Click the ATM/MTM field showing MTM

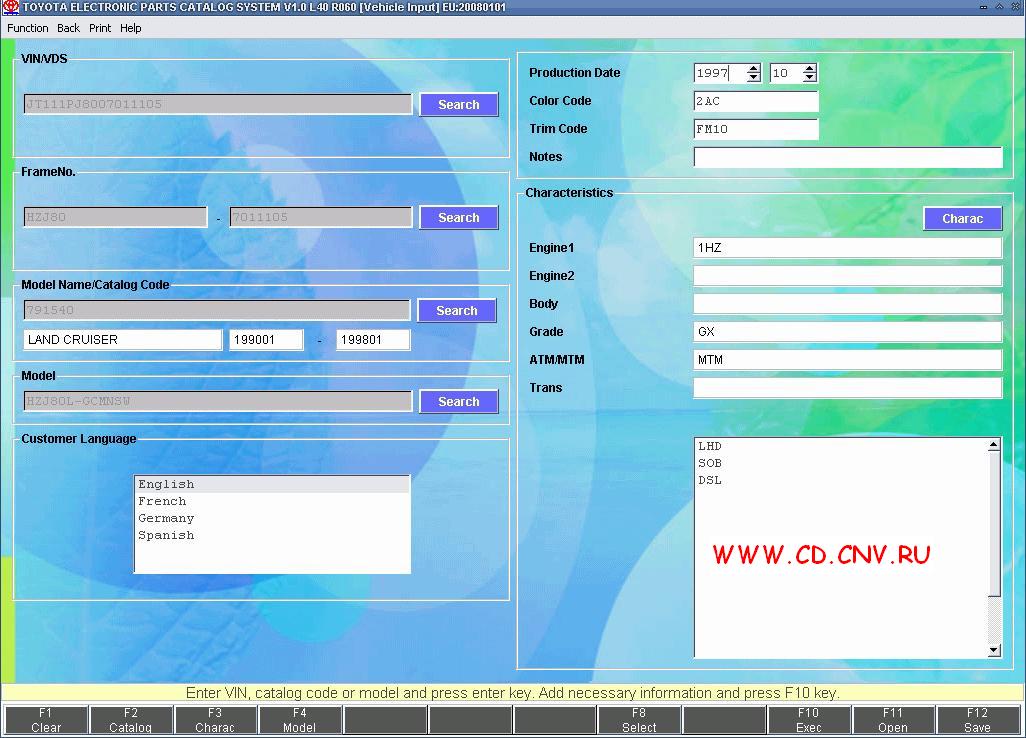point(848,360)
